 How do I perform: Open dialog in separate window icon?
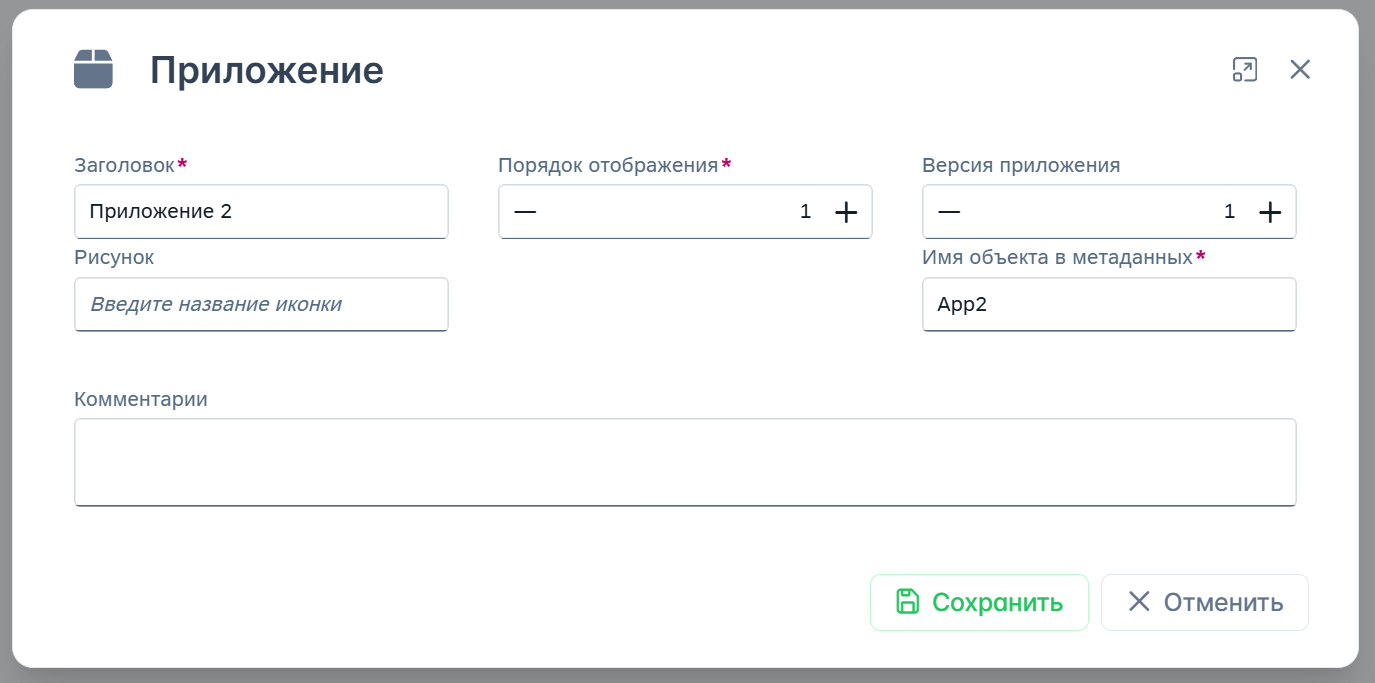point(1244,69)
